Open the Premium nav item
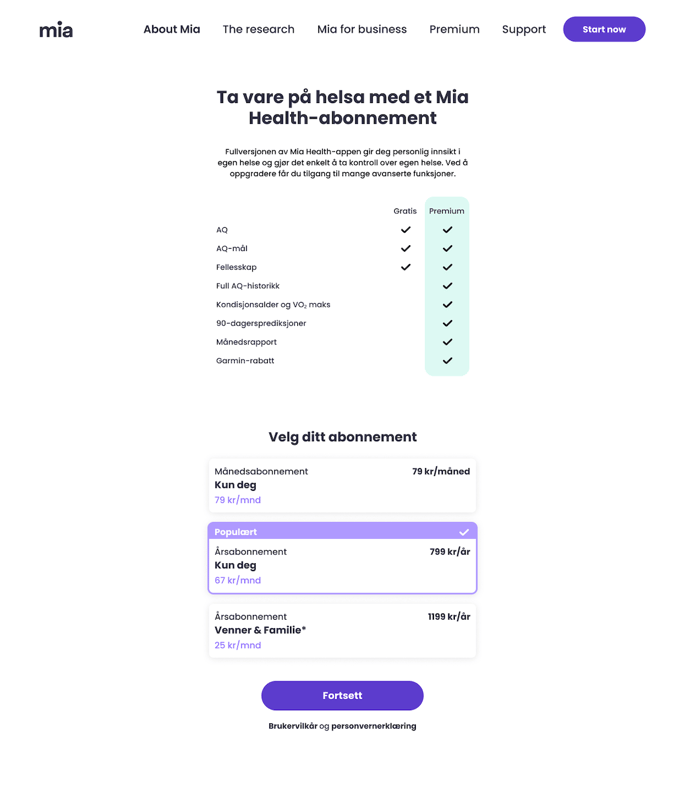 [x=454, y=30]
